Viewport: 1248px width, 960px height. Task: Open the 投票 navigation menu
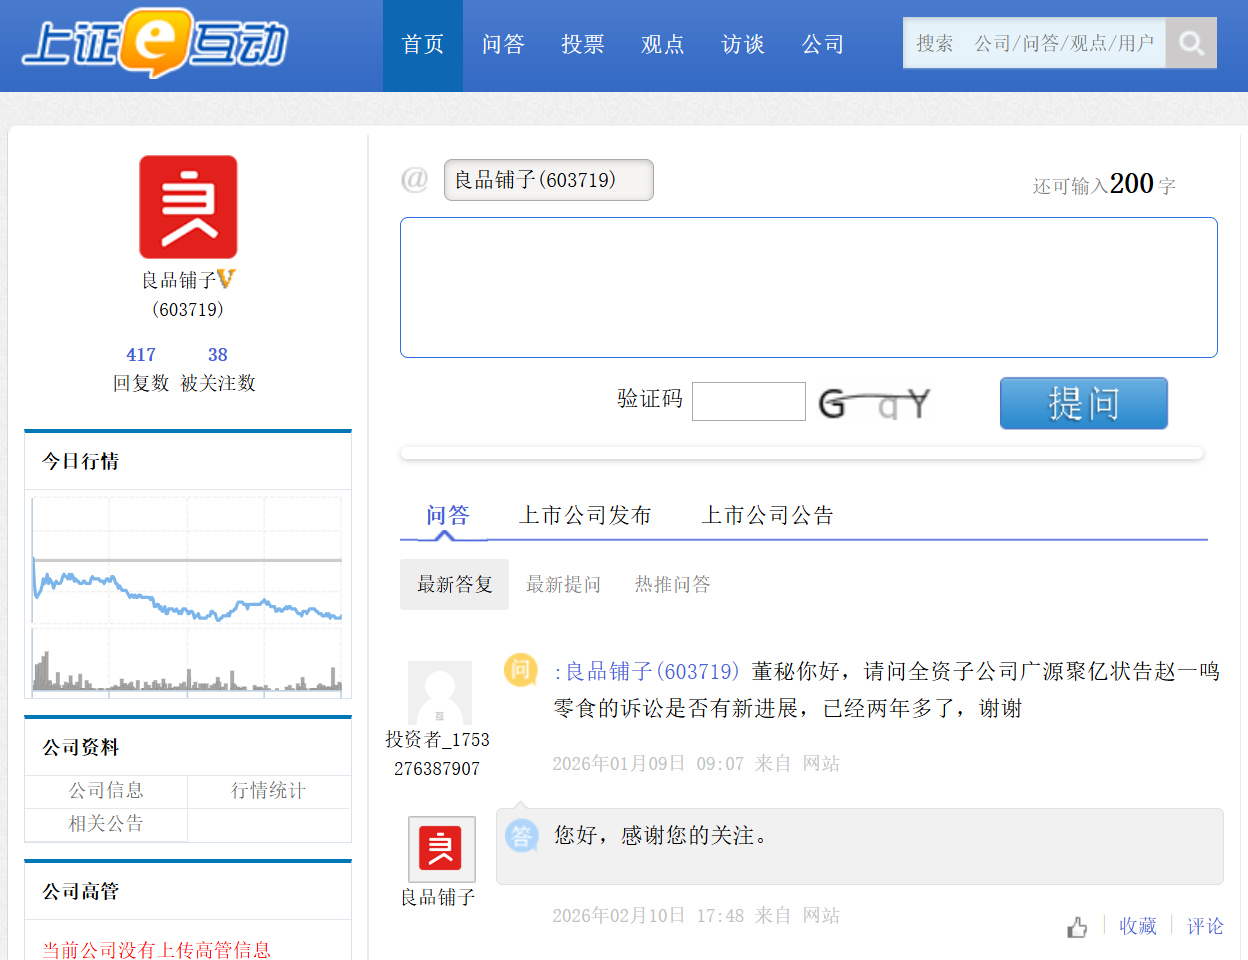point(583,45)
